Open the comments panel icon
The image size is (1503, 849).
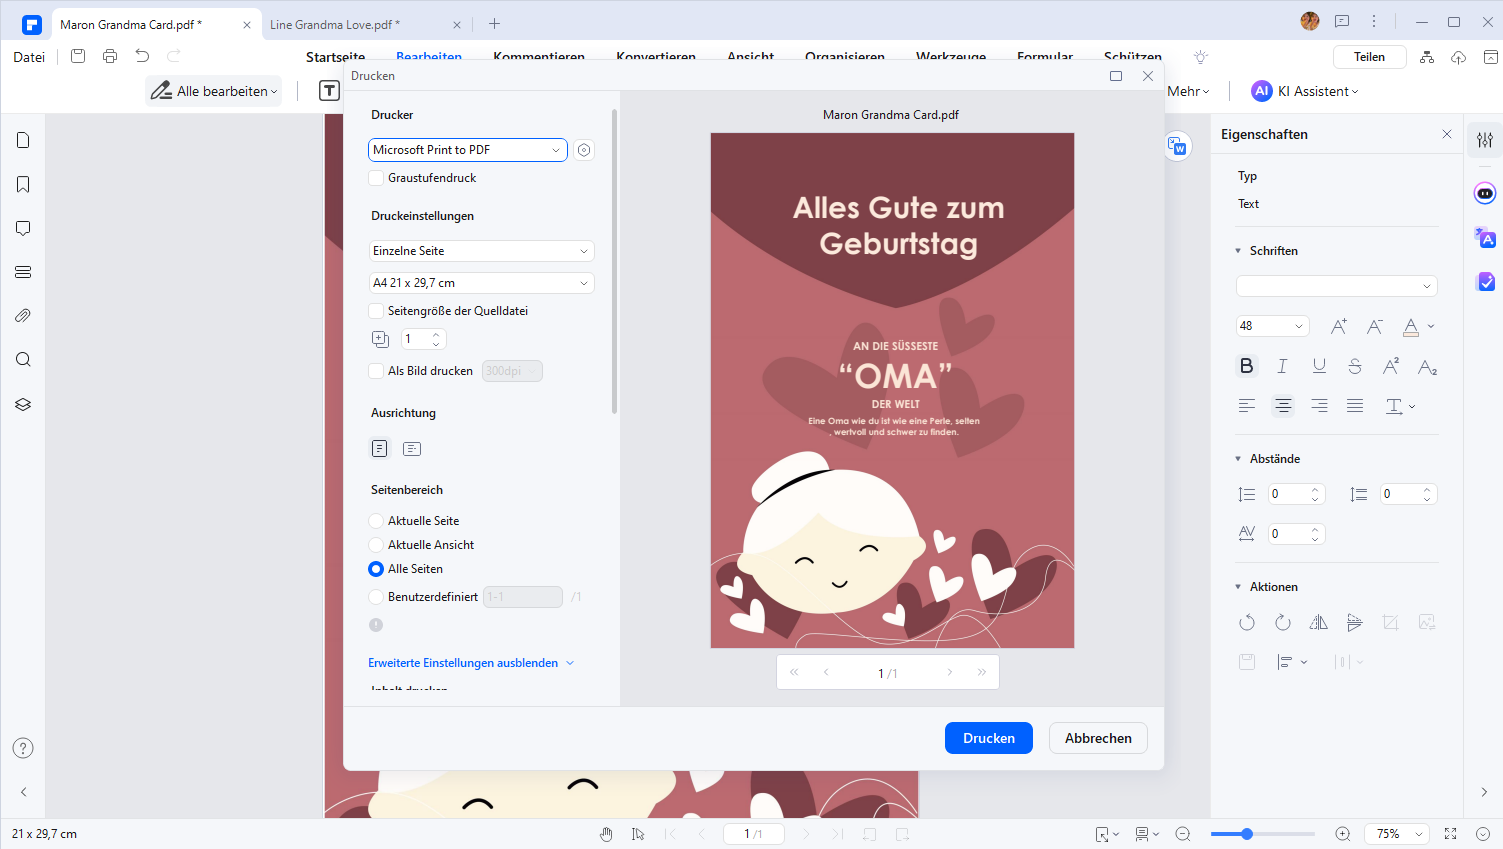point(23,228)
